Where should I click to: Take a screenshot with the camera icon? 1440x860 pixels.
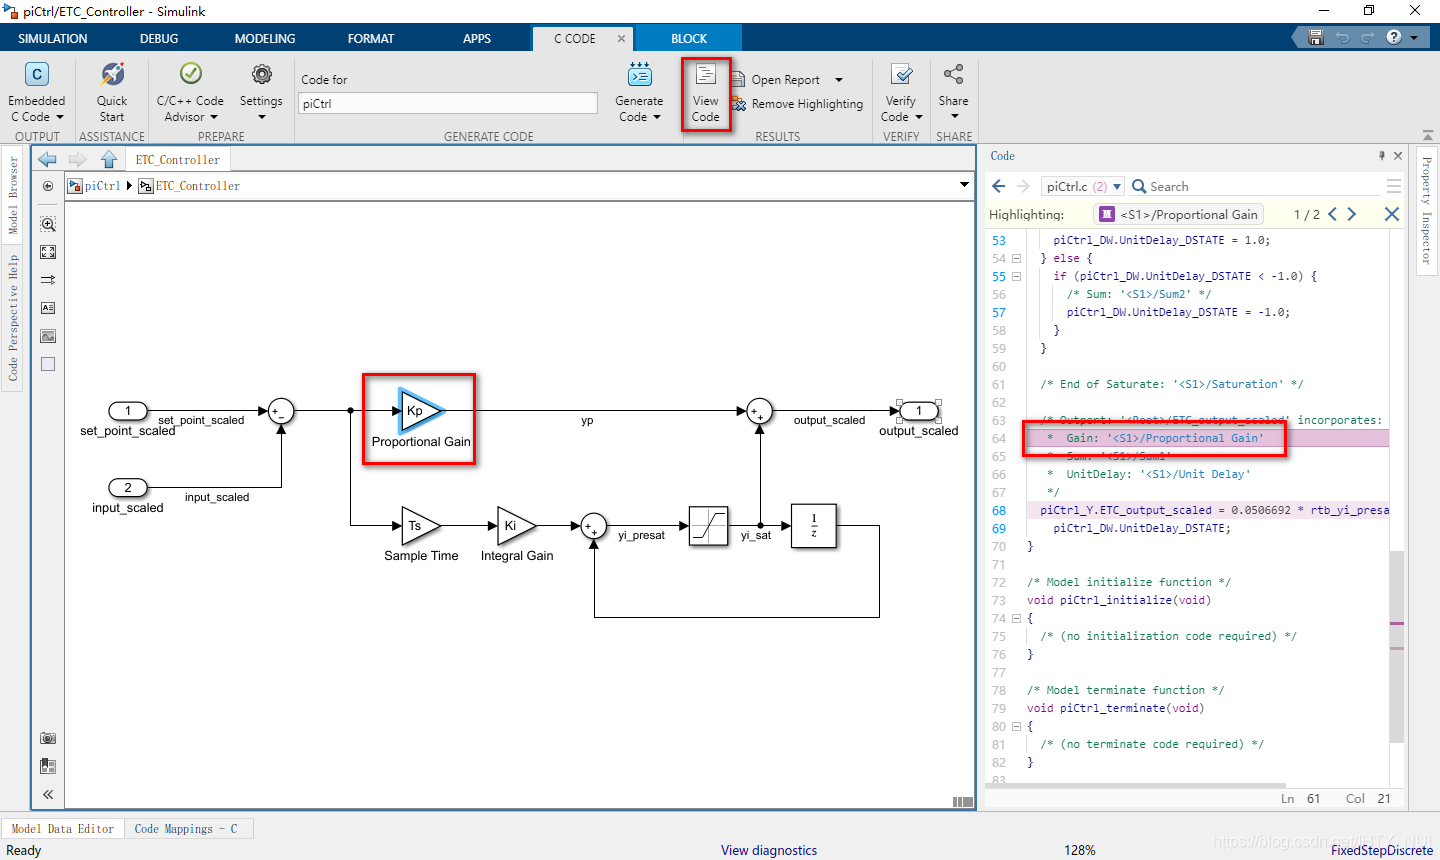(48, 738)
